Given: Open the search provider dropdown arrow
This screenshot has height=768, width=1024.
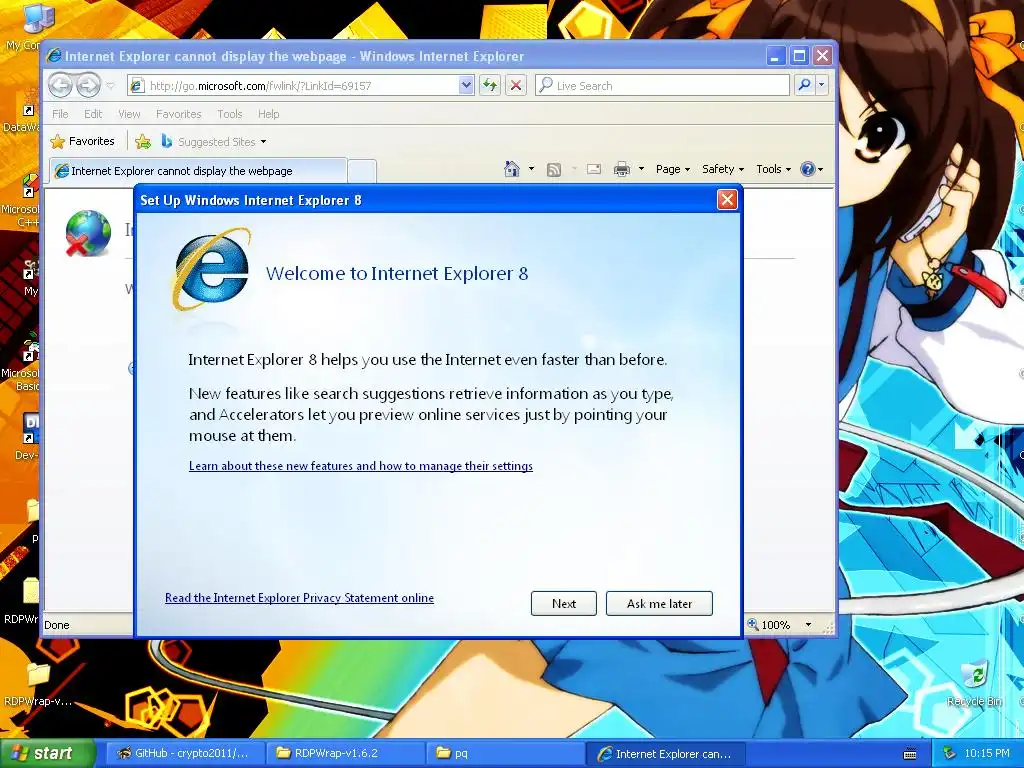Looking at the screenshot, I should pyautogui.click(x=822, y=85).
